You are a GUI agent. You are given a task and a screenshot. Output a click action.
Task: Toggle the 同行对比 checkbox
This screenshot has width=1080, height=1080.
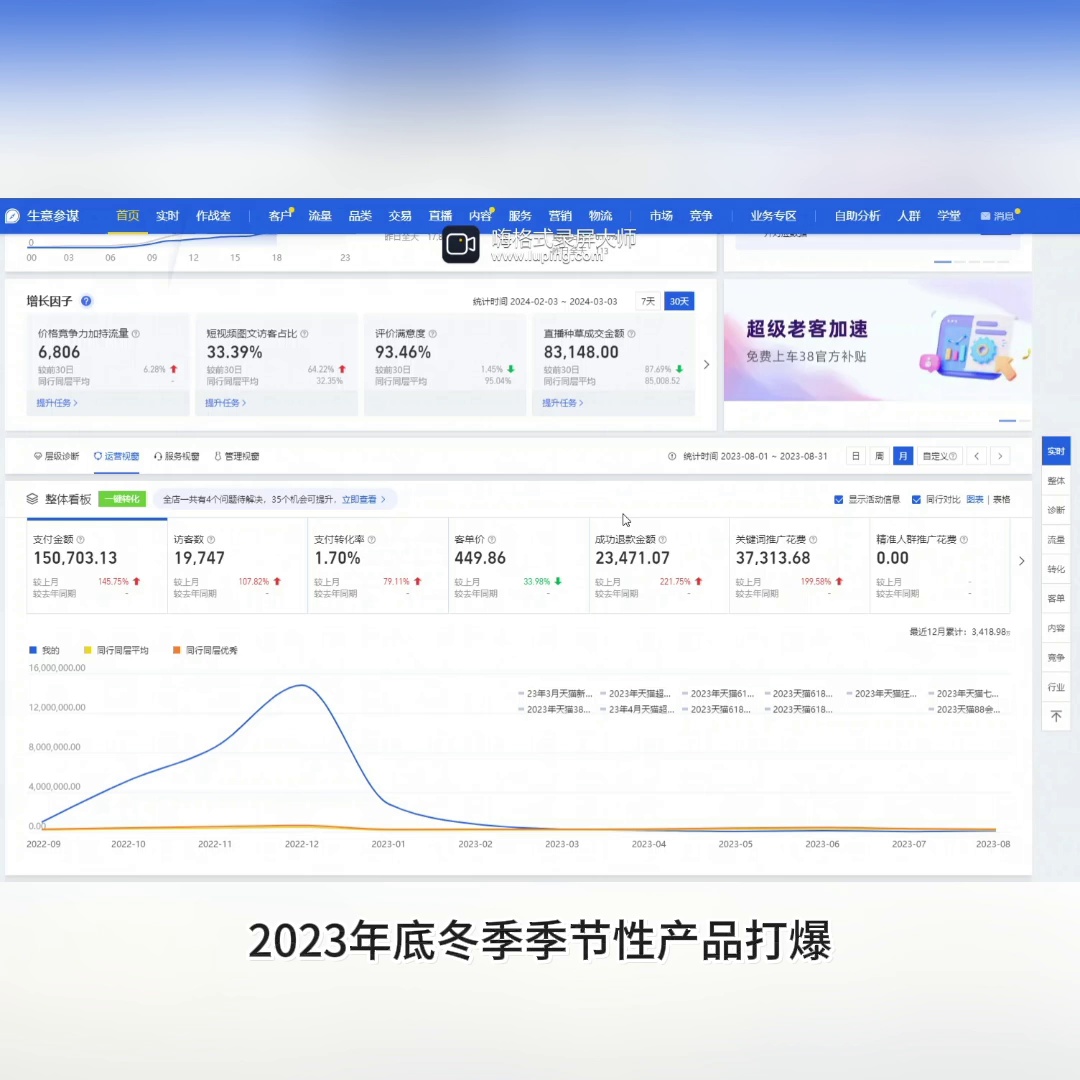click(915, 499)
